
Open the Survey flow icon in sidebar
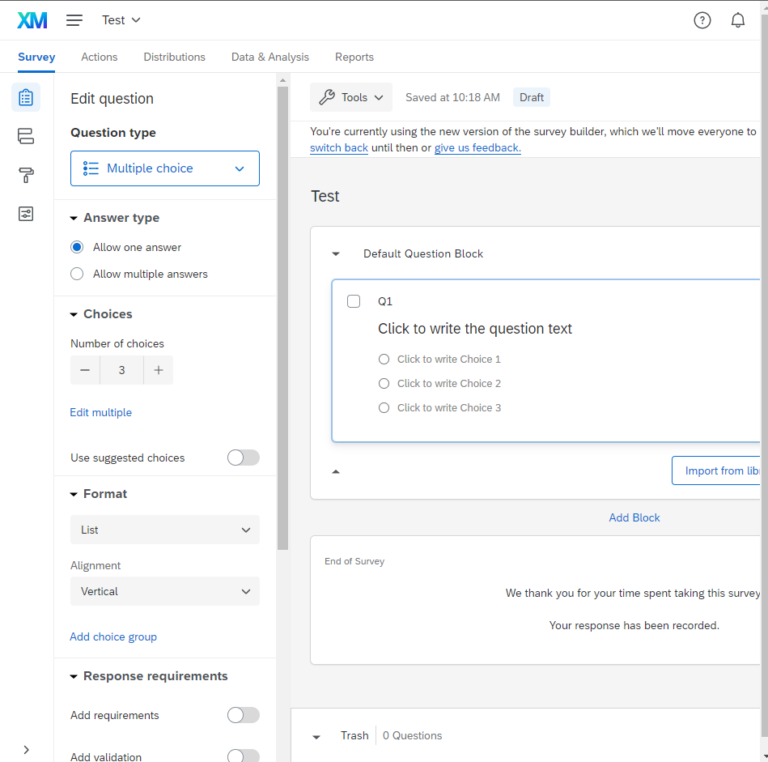[x=26, y=137]
